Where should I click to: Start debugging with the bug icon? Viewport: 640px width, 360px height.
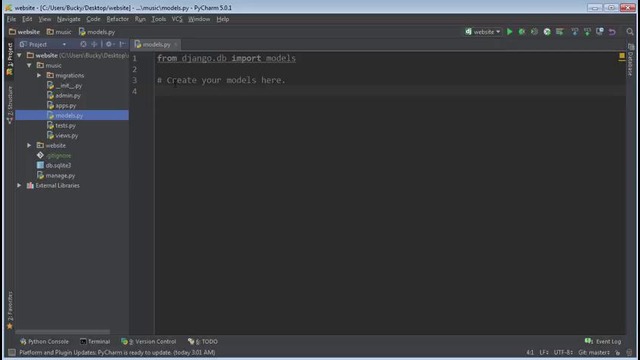point(522,31)
